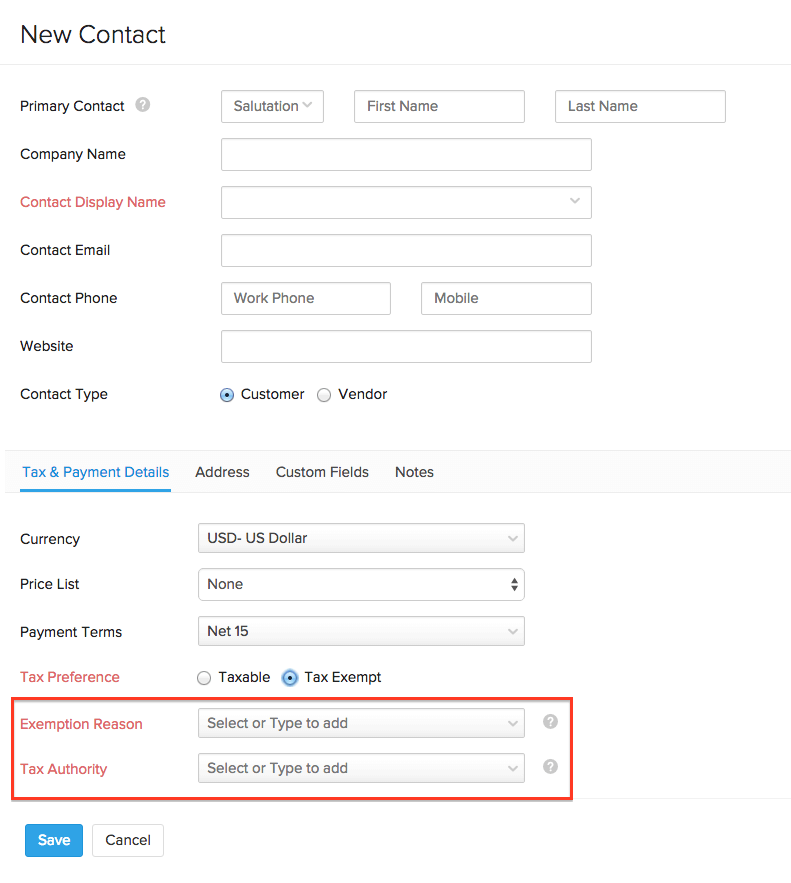Open the Salutation dropdown

pos(272,106)
